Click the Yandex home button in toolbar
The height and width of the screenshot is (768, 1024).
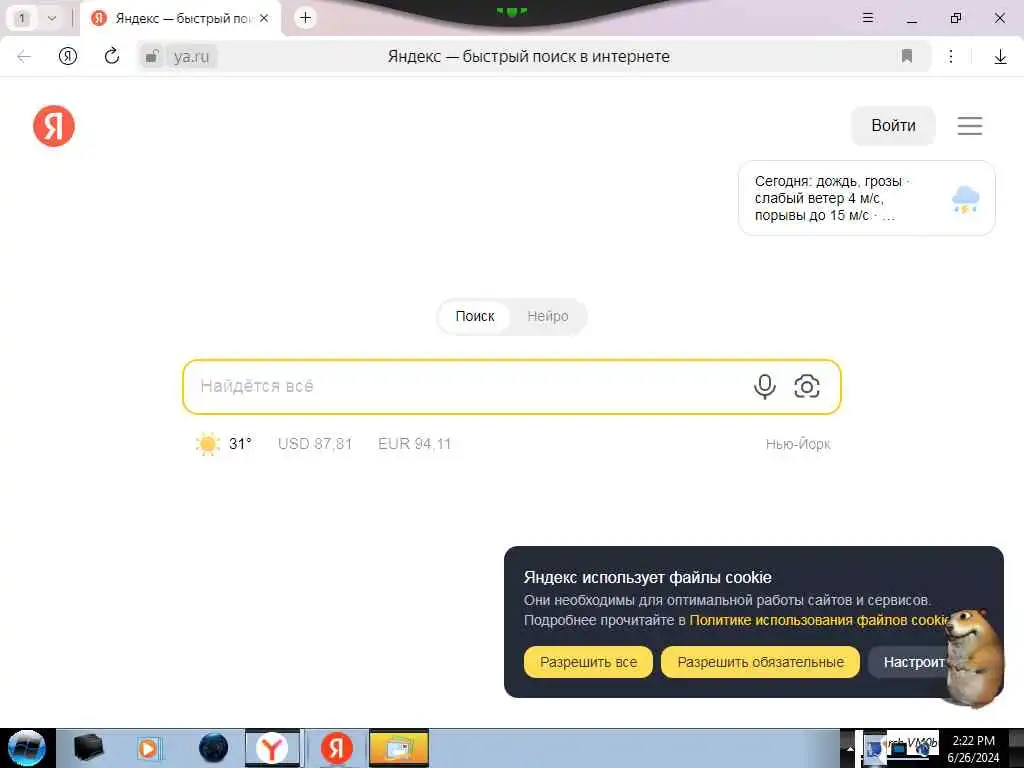tap(68, 57)
